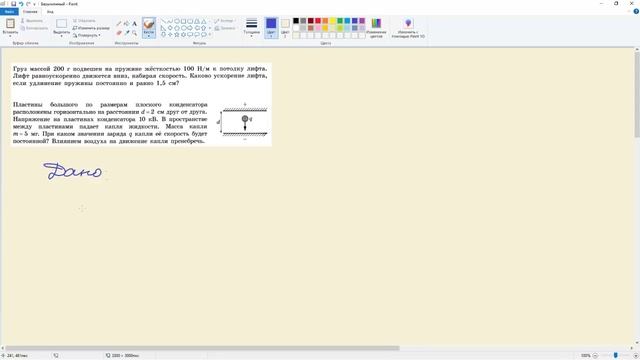The height and width of the screenshot is (360, 640).
Task: Open the Thickness (Толщина) dropdown
Action: click(x=252, y=28)
